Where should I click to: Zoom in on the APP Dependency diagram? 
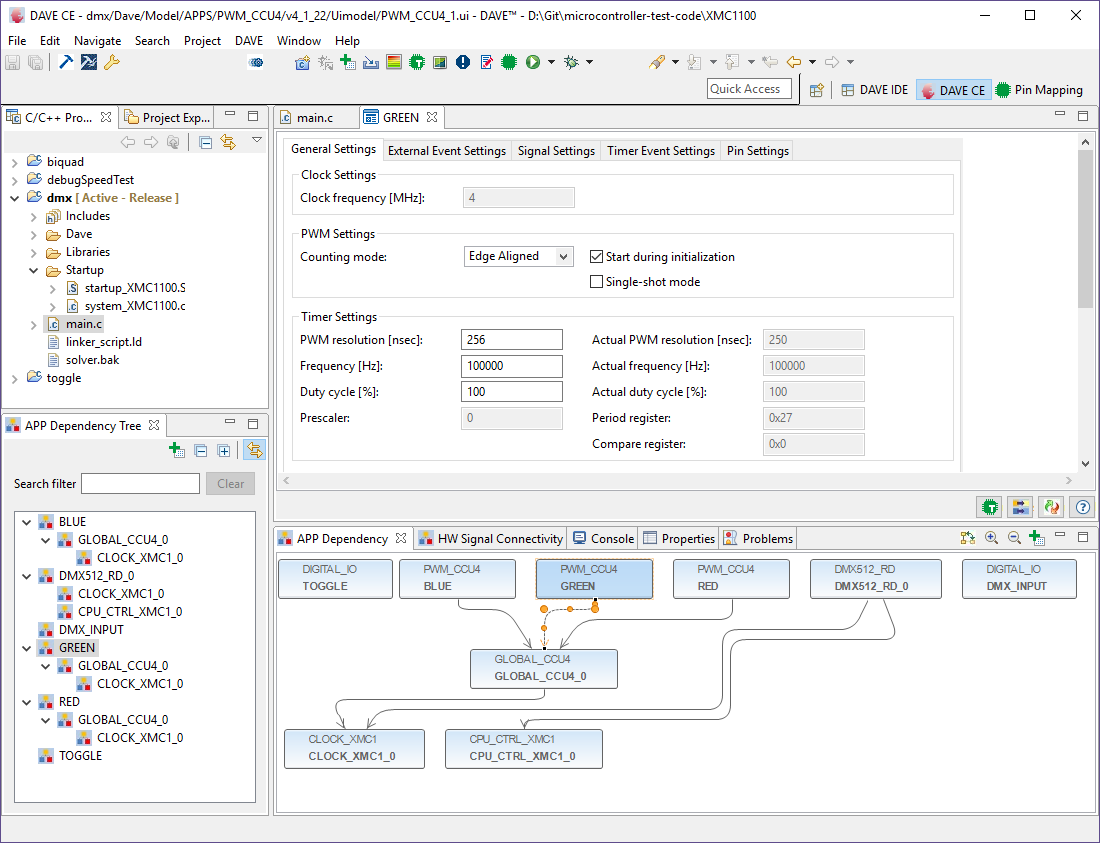coord(991,538)
